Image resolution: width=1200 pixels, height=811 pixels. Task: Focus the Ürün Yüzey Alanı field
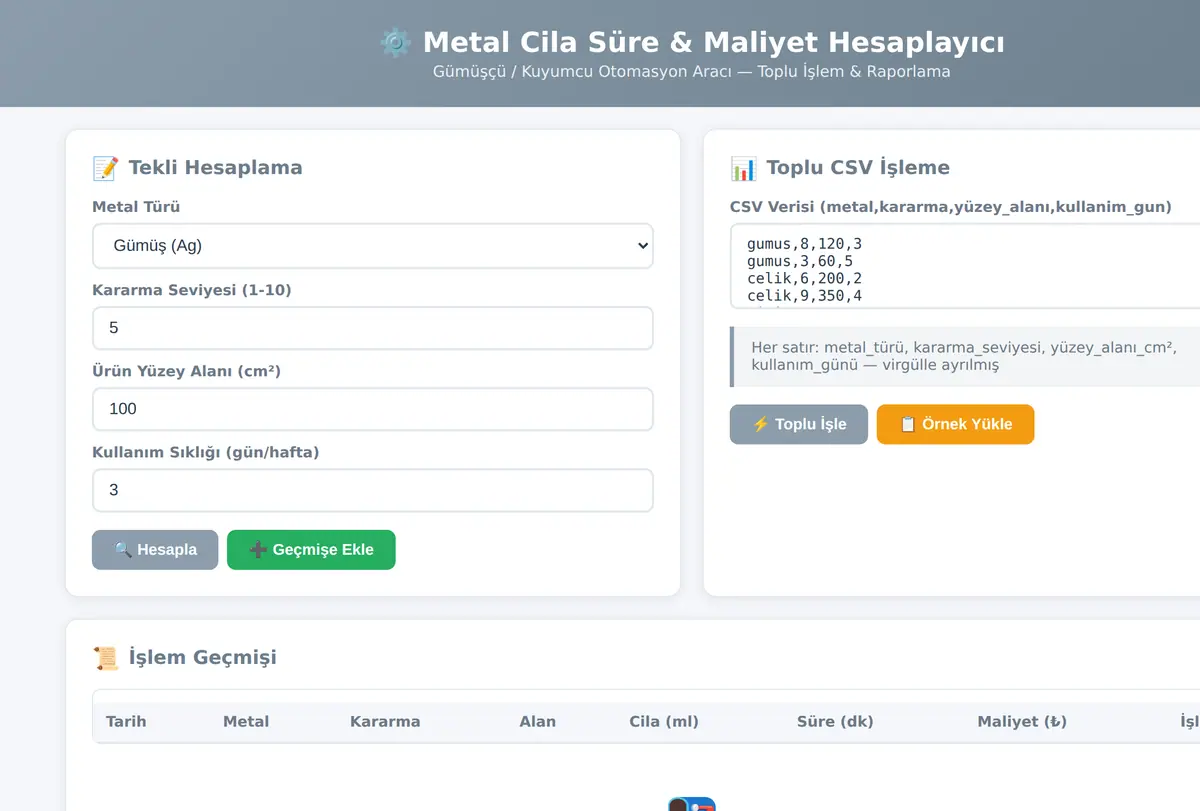[372, 409]
